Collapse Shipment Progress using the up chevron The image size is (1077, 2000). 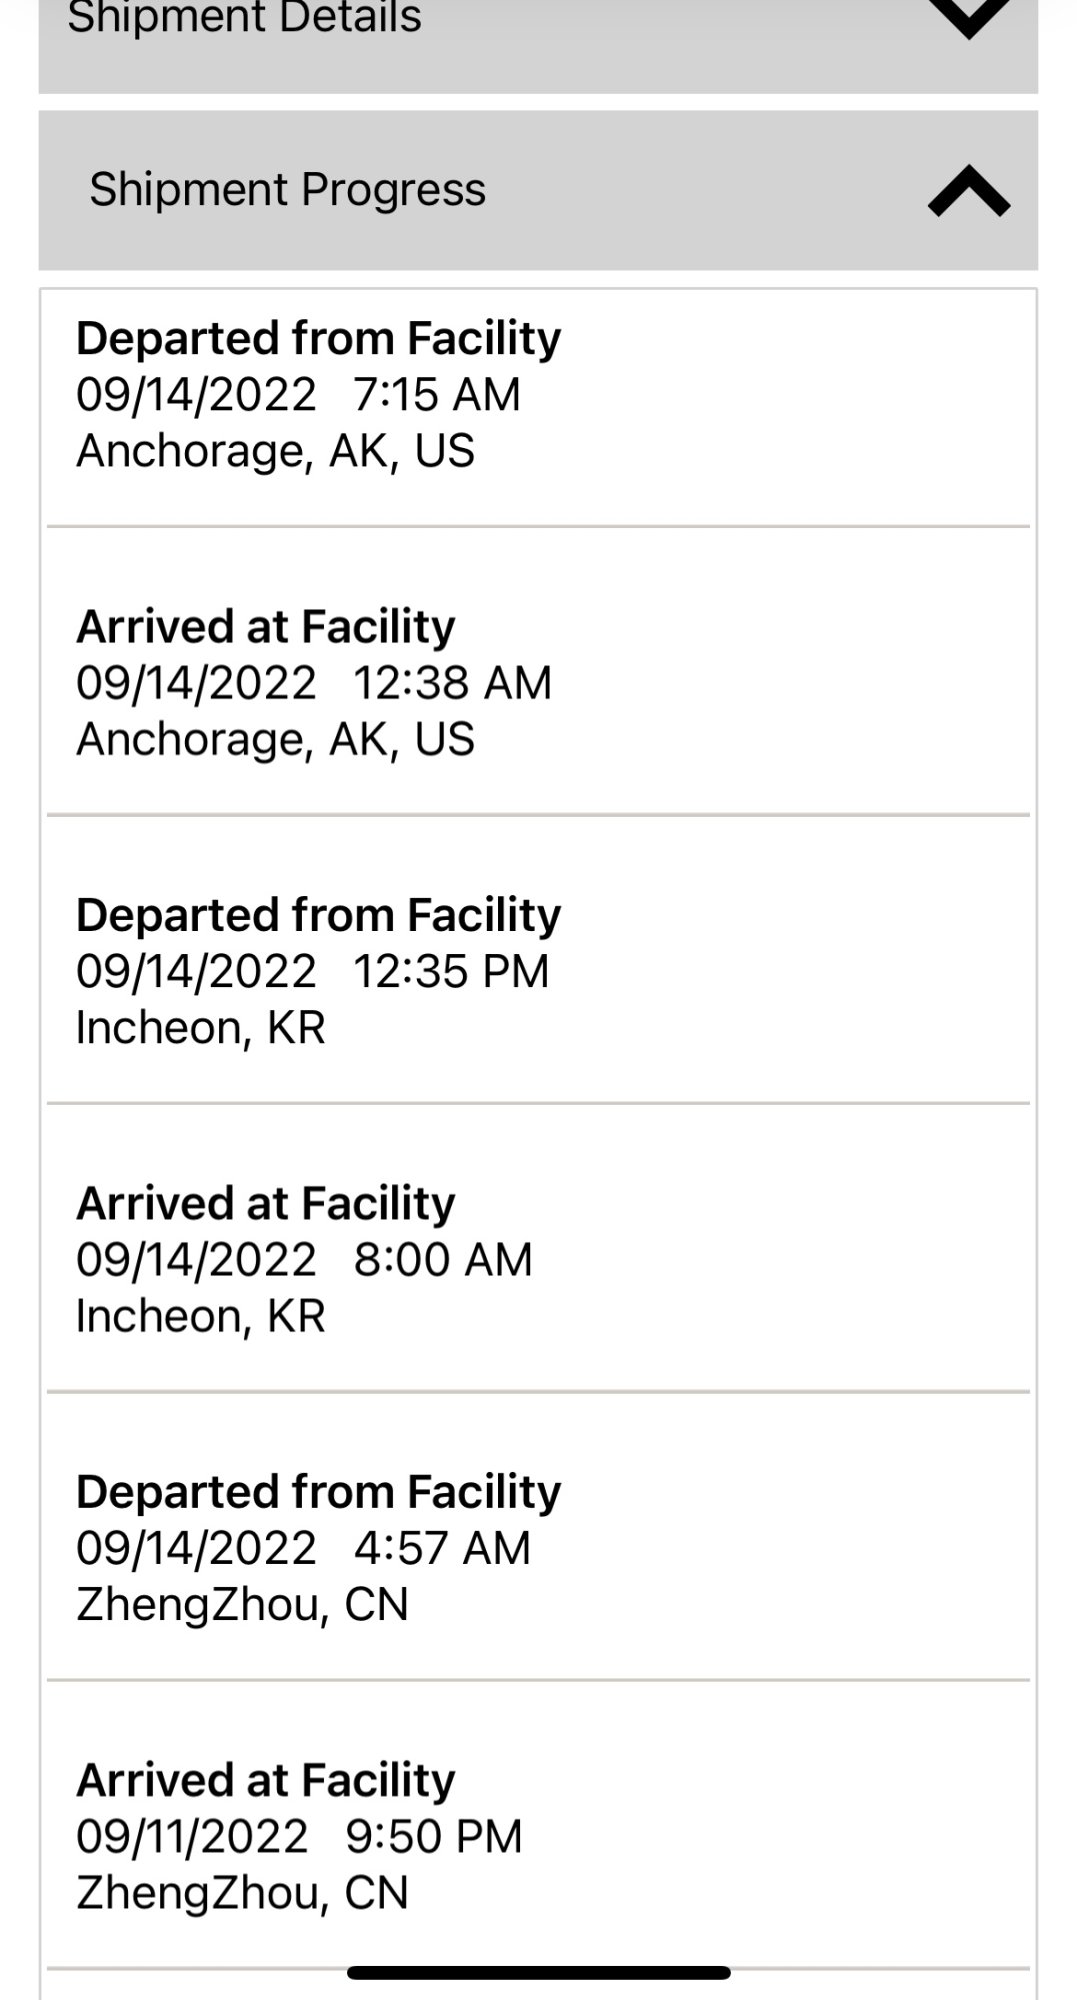click(968, 191)
